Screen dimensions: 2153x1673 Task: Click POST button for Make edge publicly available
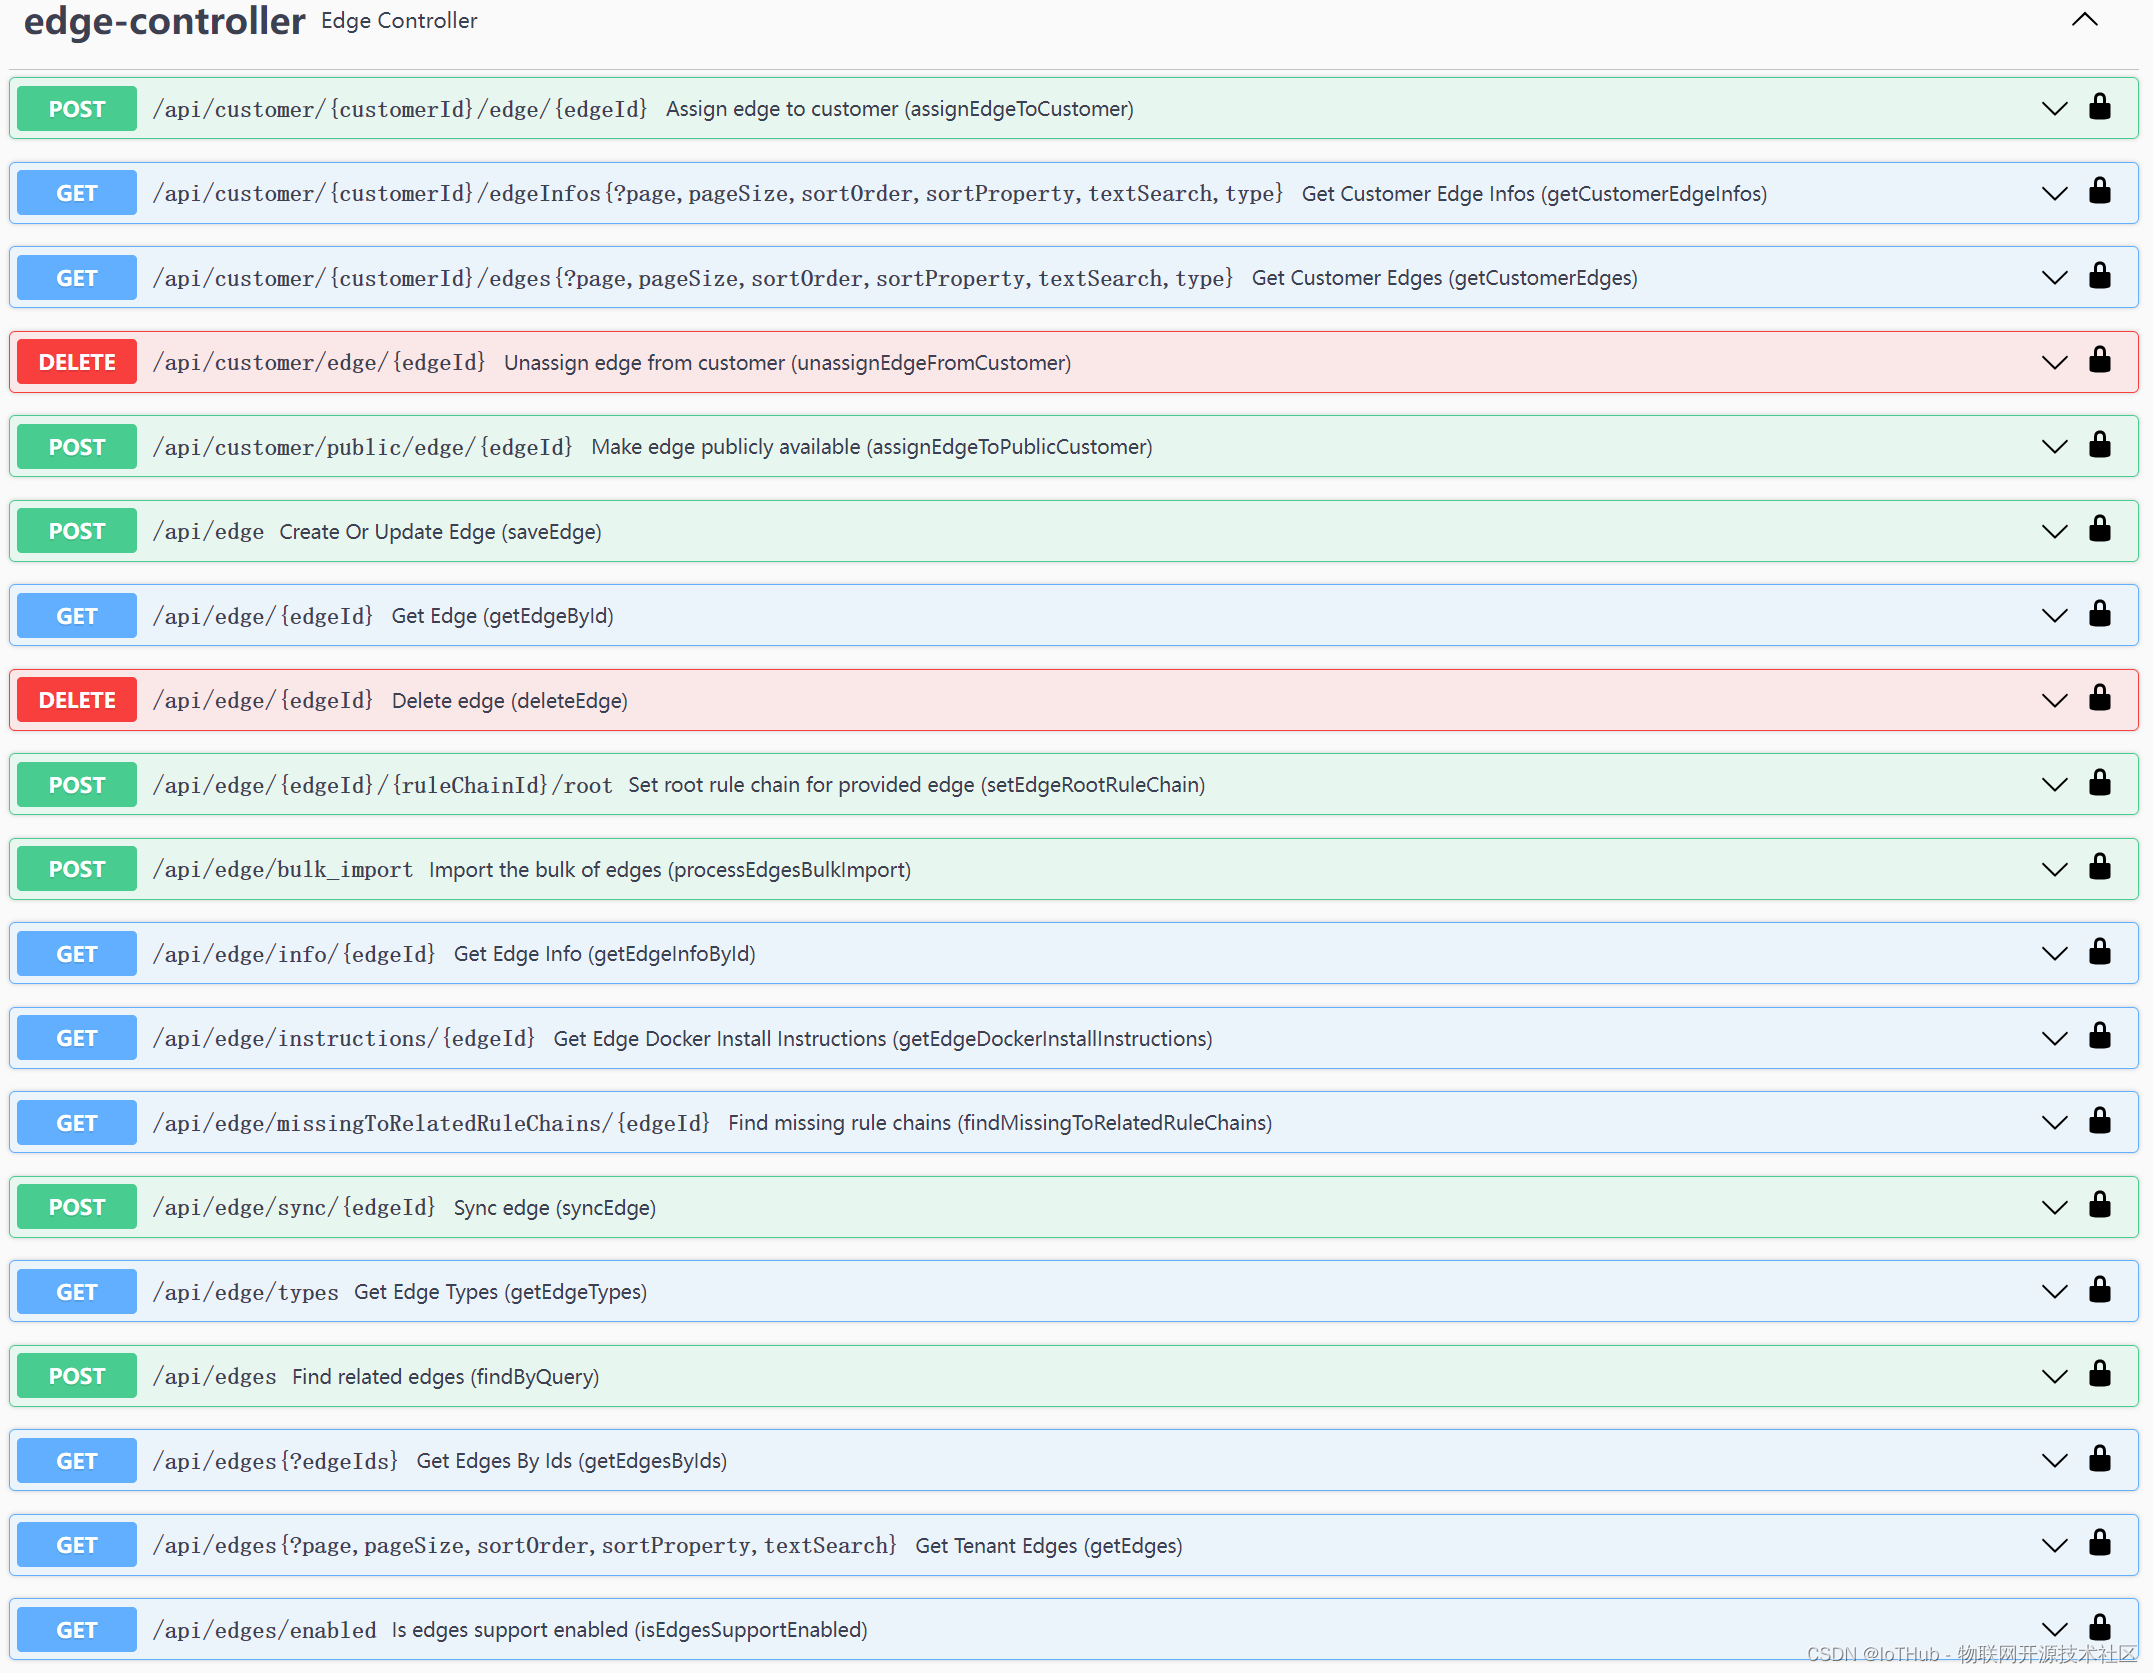(77, 447)
